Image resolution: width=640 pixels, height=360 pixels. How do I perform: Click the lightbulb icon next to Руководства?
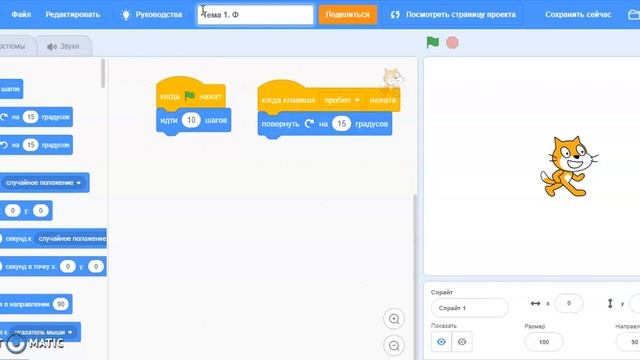tap(126, 15)
